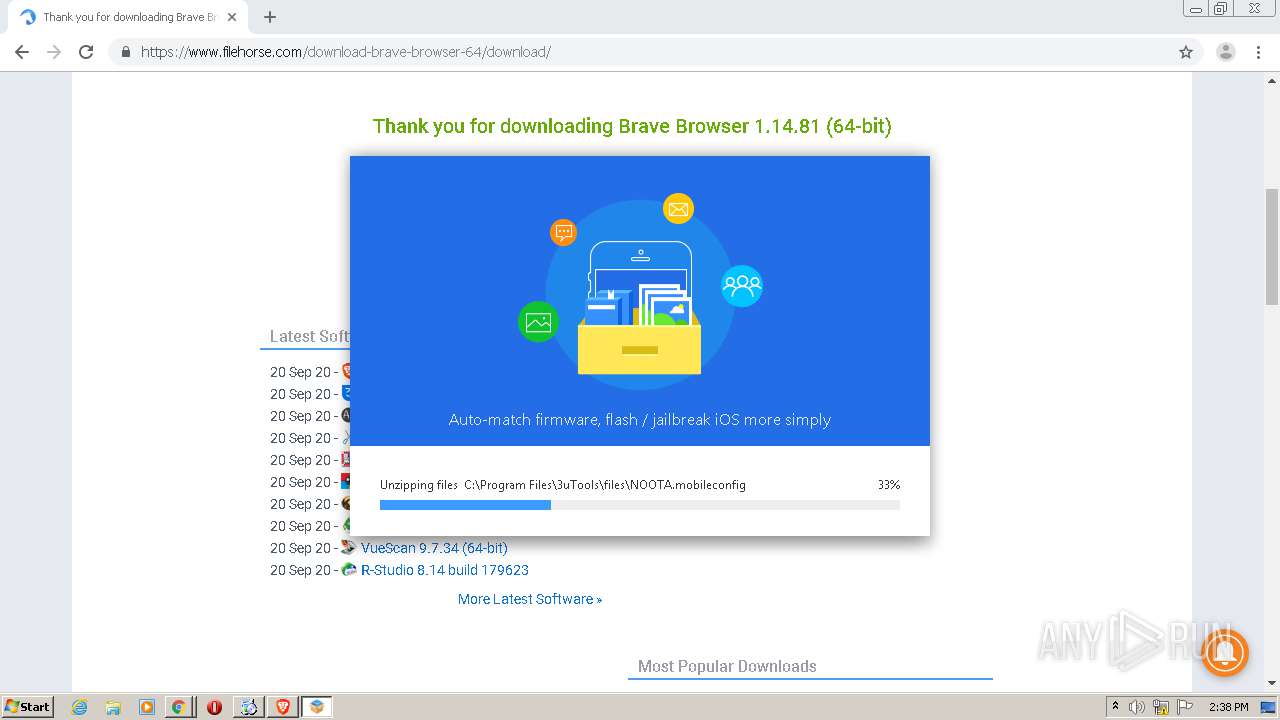Open the VueScan 9.7.34 (64-bit) link
This screenshot has width=1280, height=720.
point(434,548)
